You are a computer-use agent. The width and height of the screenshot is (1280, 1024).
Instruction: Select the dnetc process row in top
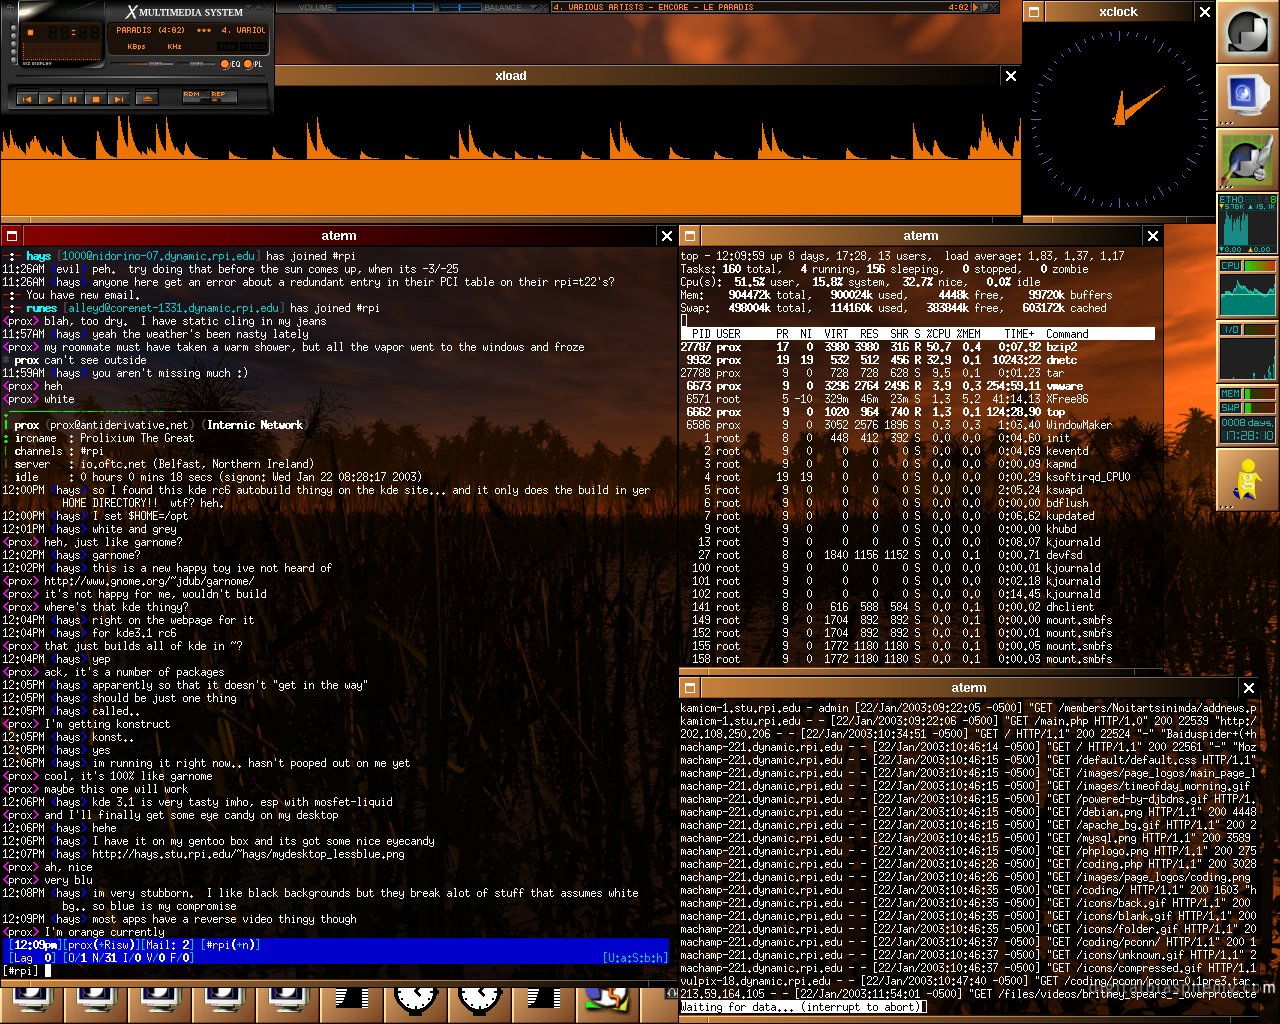[x=917, y=360]
